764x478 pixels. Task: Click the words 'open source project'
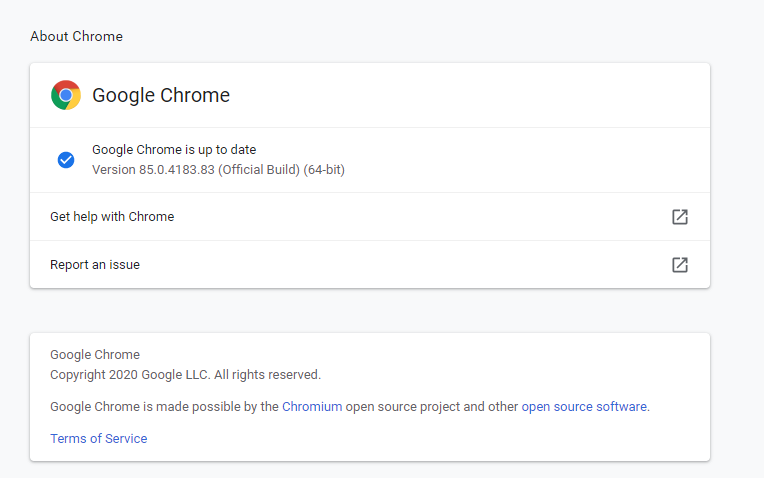(403, 406)
